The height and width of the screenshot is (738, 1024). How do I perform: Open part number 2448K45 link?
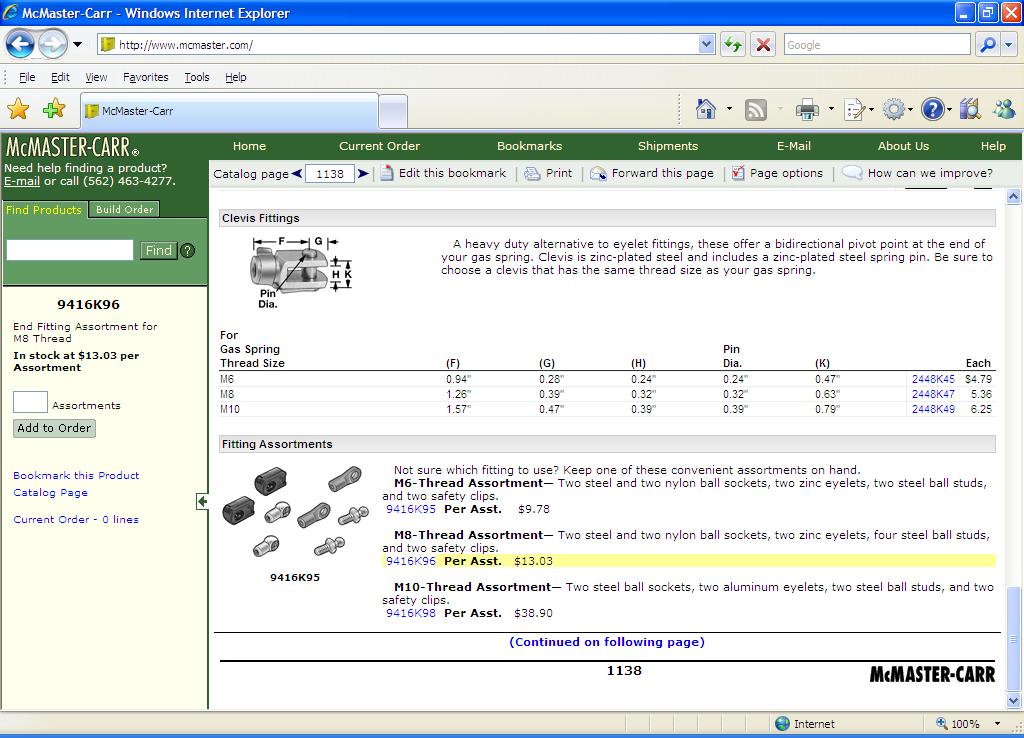933,379
